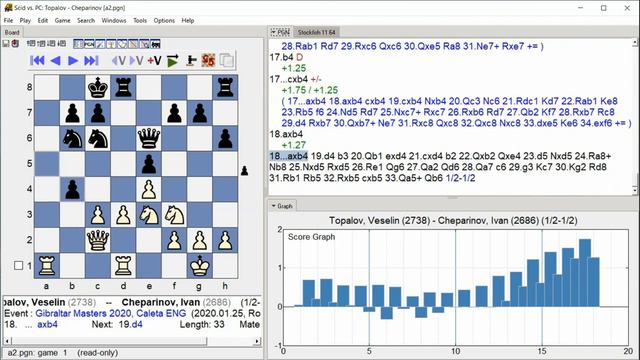The image size is (640, 360).
Task: Click the trophy crosstable toolbar icon
Action: pyautogui.click(x=111, y=44)
